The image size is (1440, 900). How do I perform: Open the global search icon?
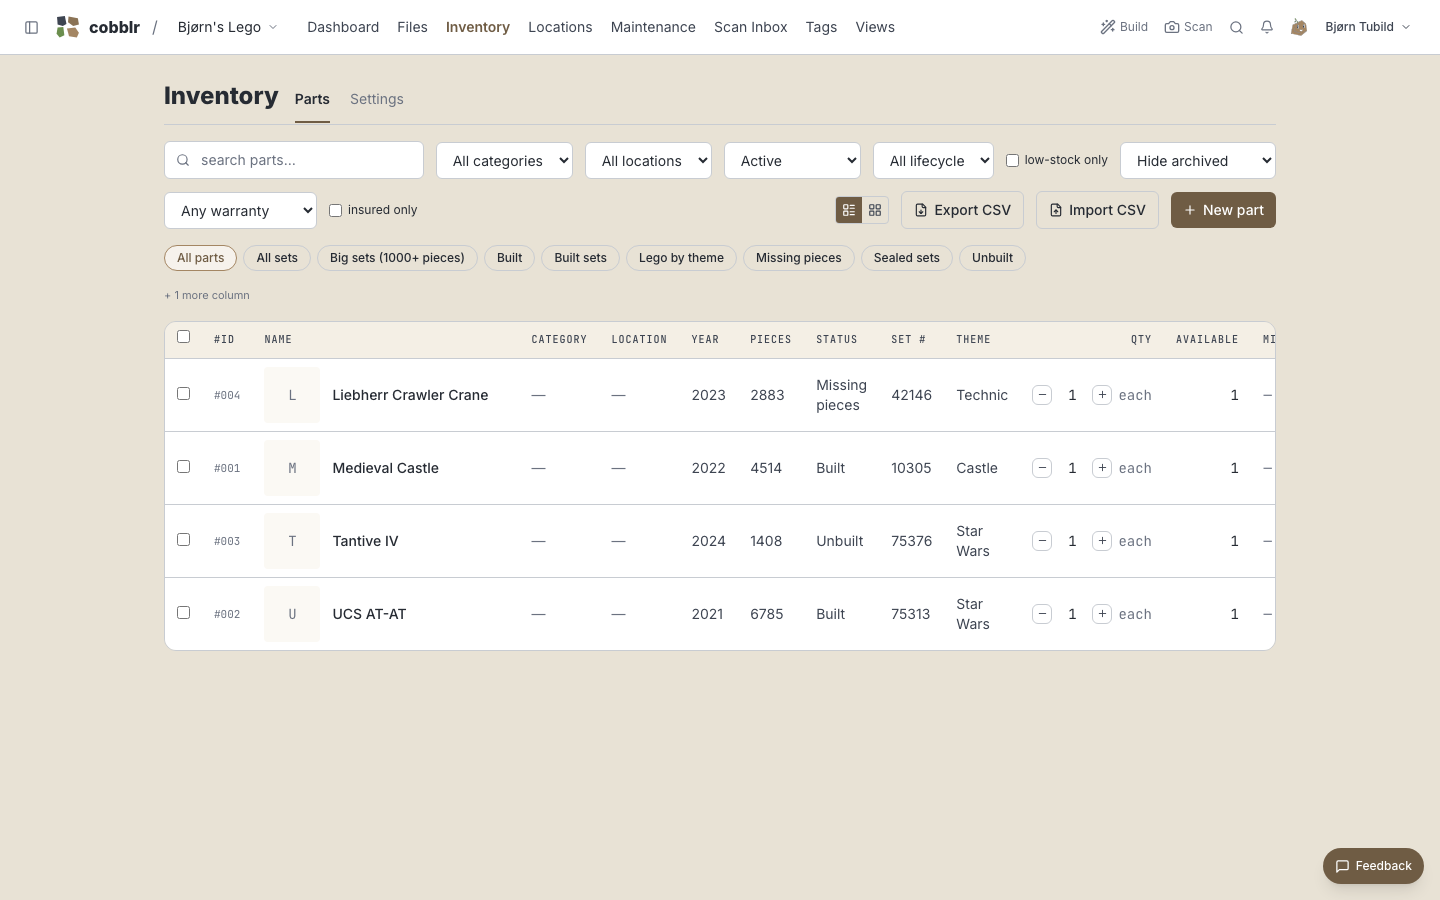pyautogui.click(x=1236, y=27)
